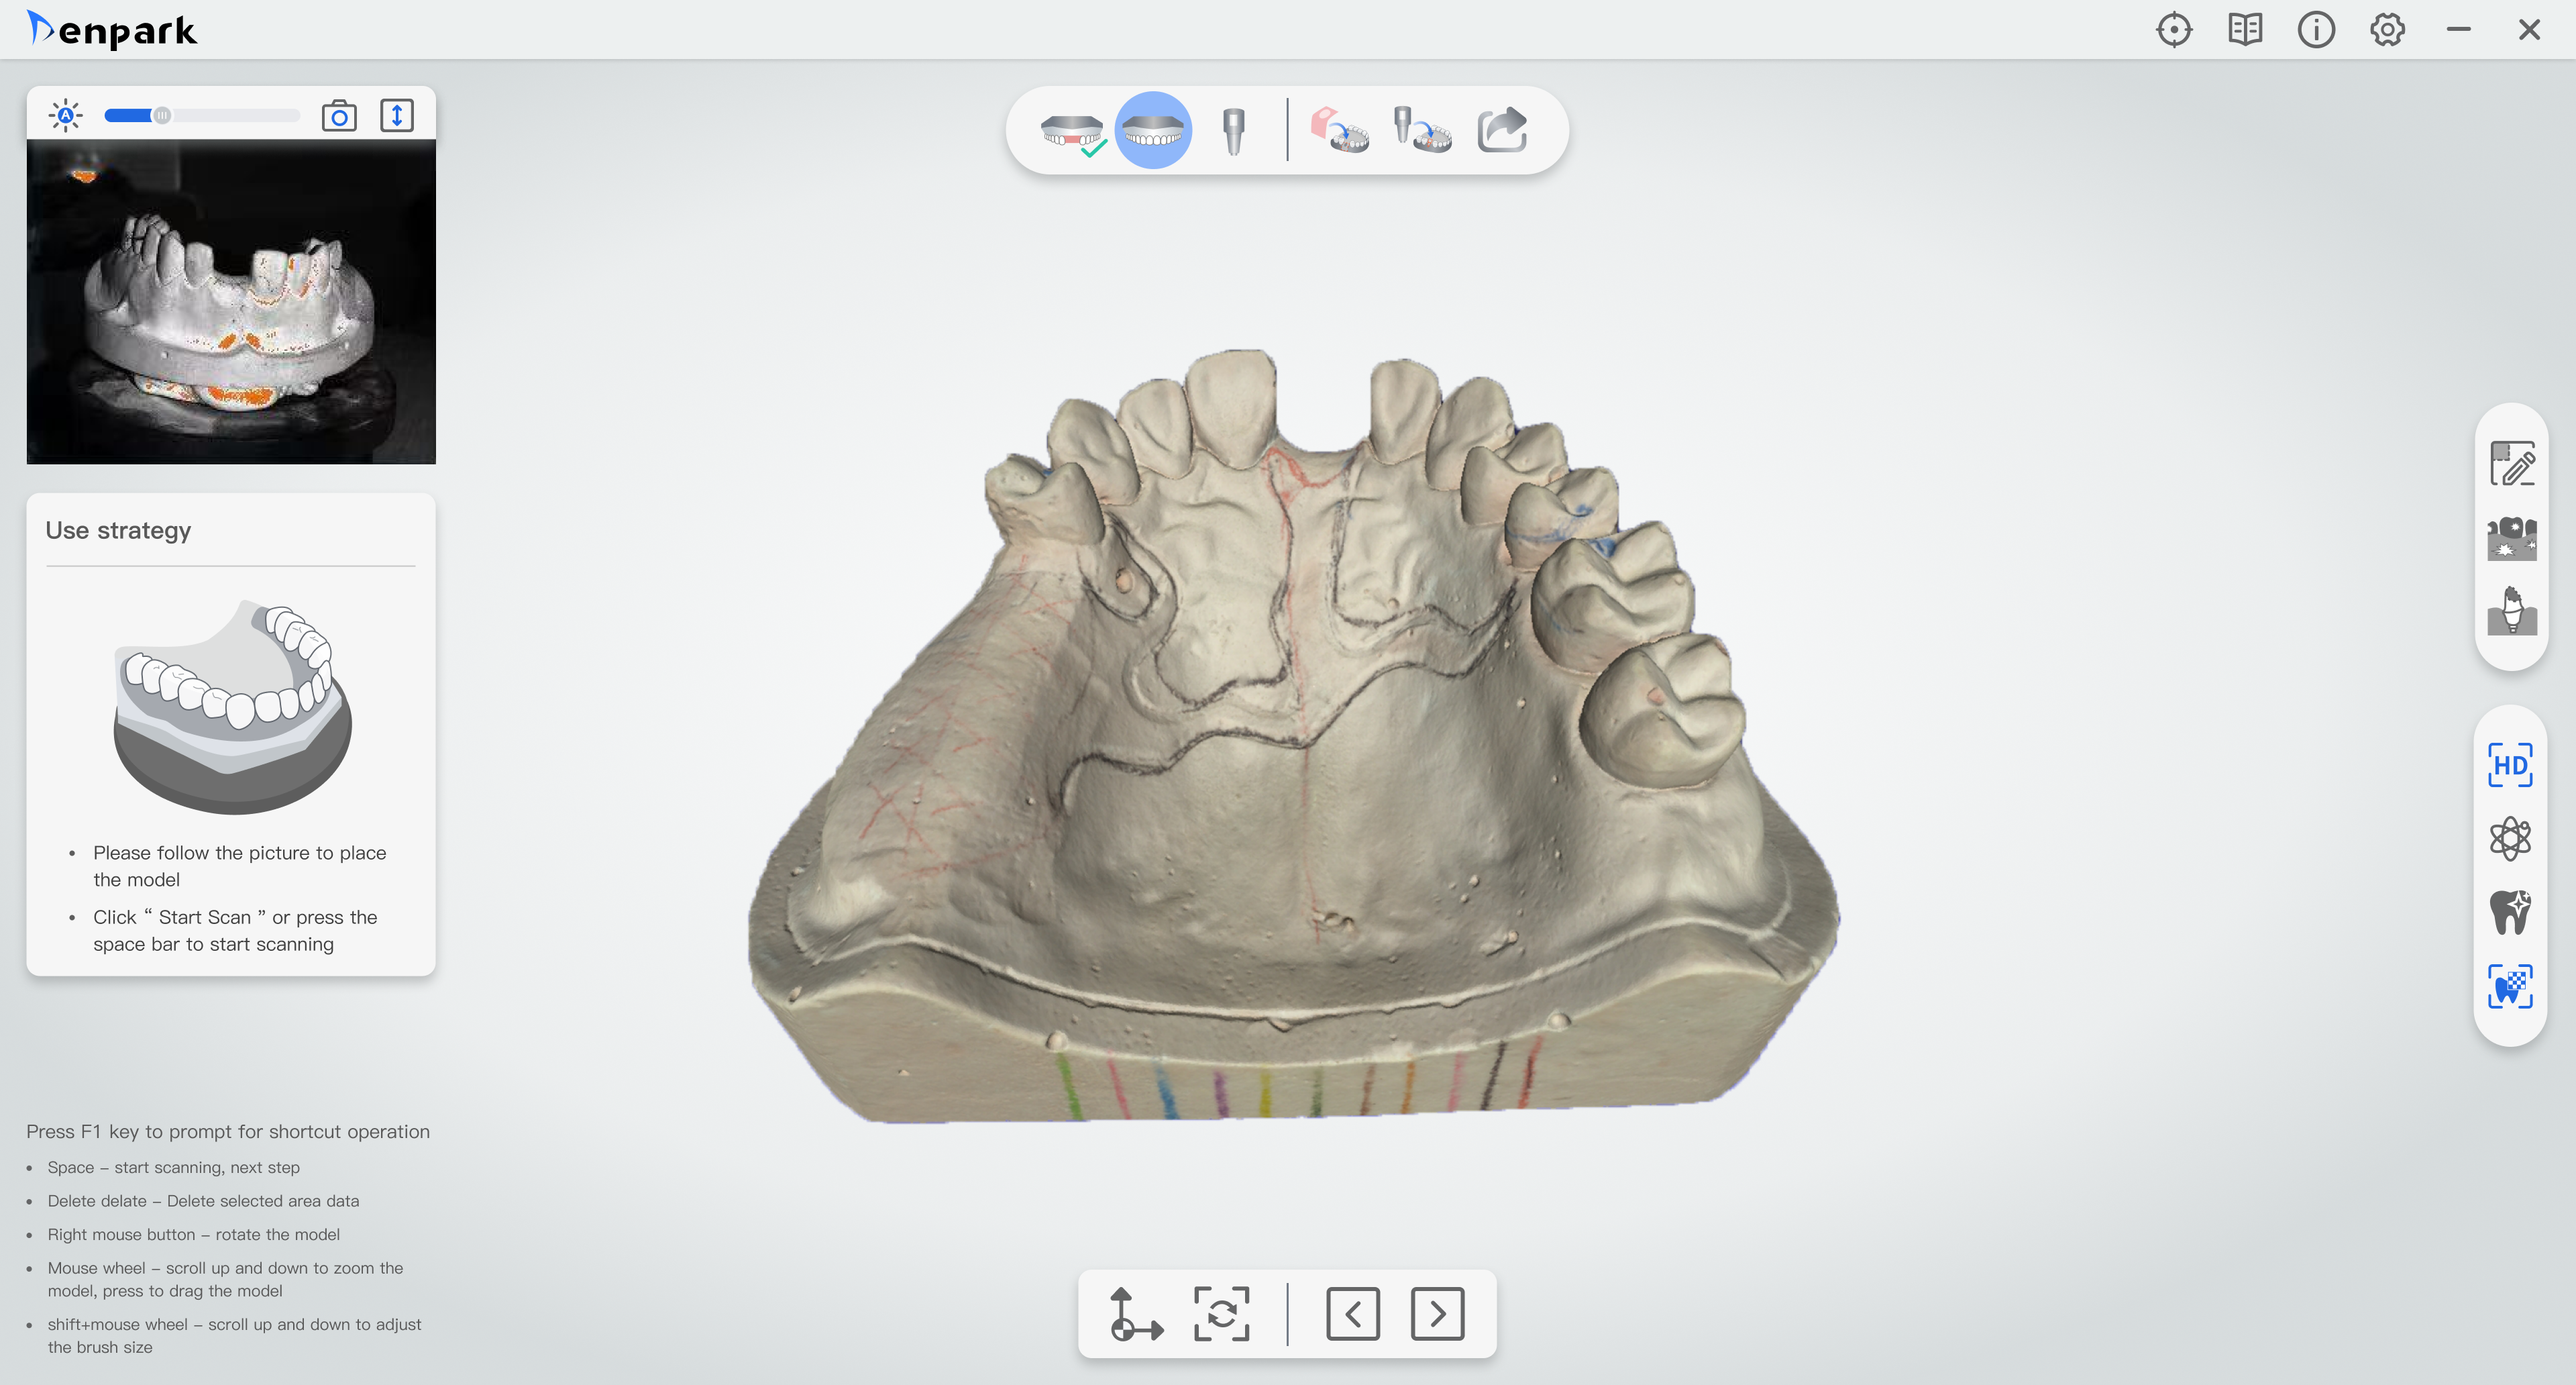The width and height of the screenshot is (2576, 1385).
Task: Adjust the brightness slider
Action: pyautogui.click(x=162, y=116)
